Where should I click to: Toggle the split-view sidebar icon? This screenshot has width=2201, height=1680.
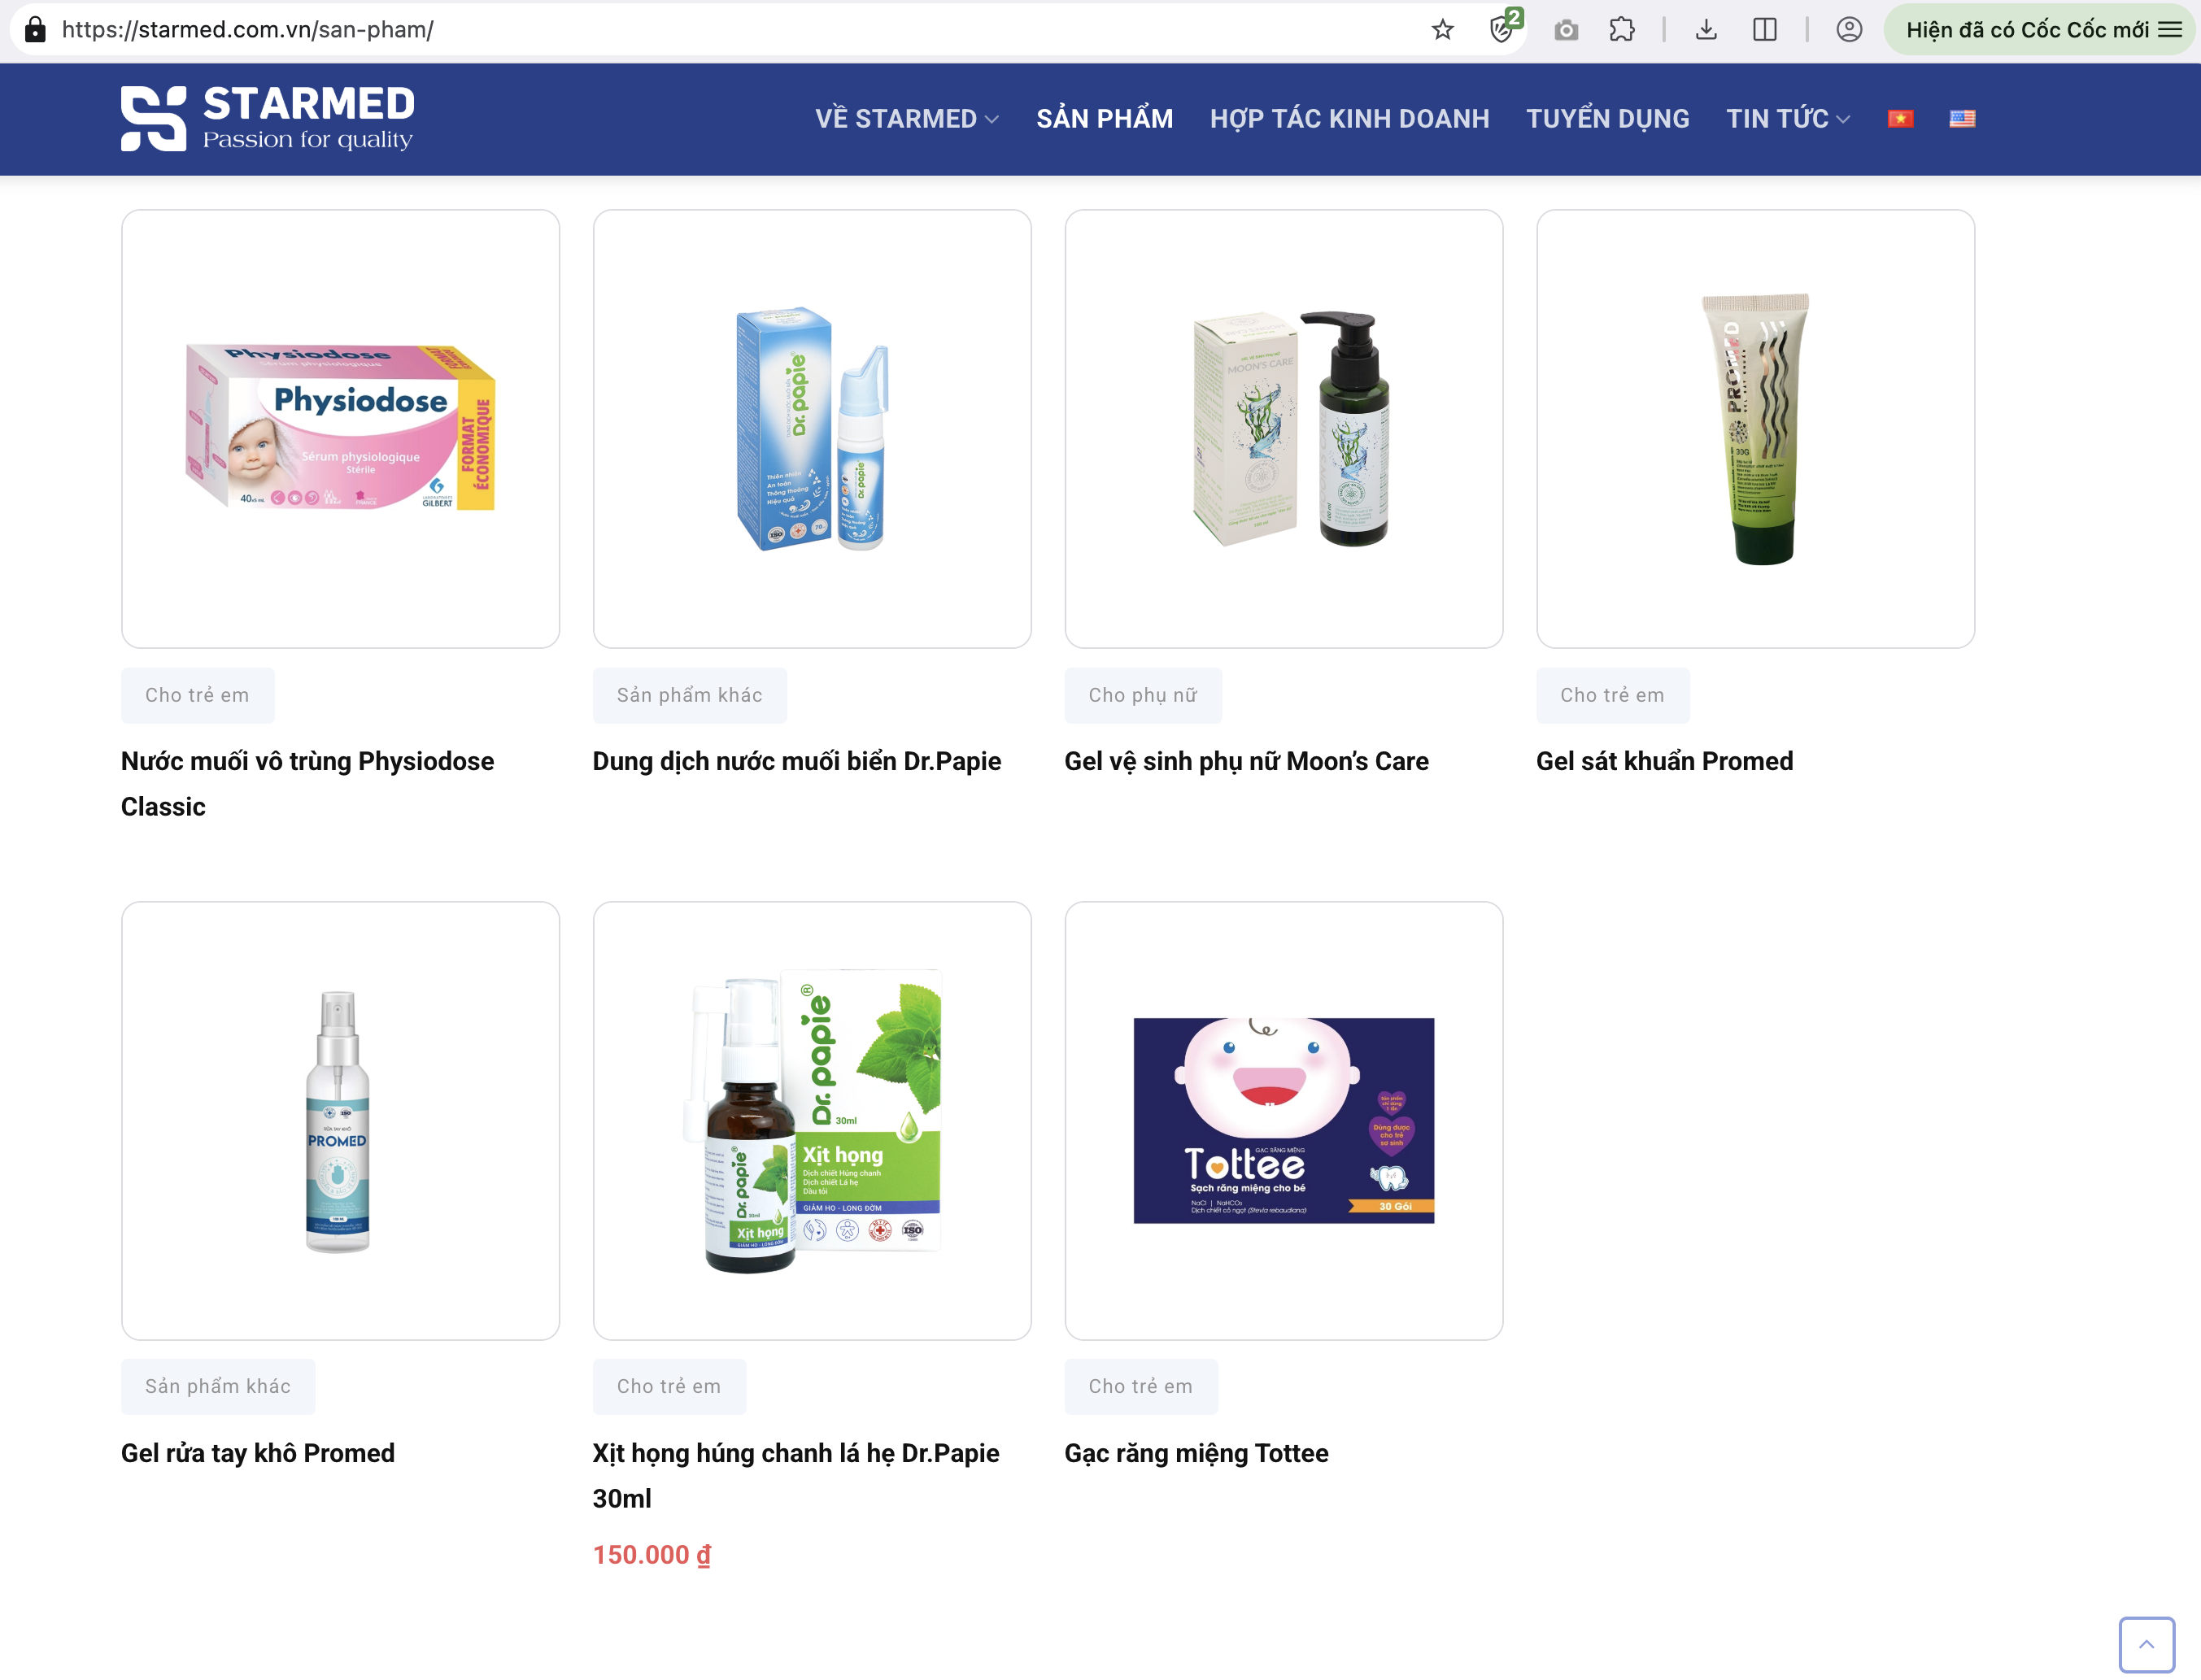pos(1765,30)
